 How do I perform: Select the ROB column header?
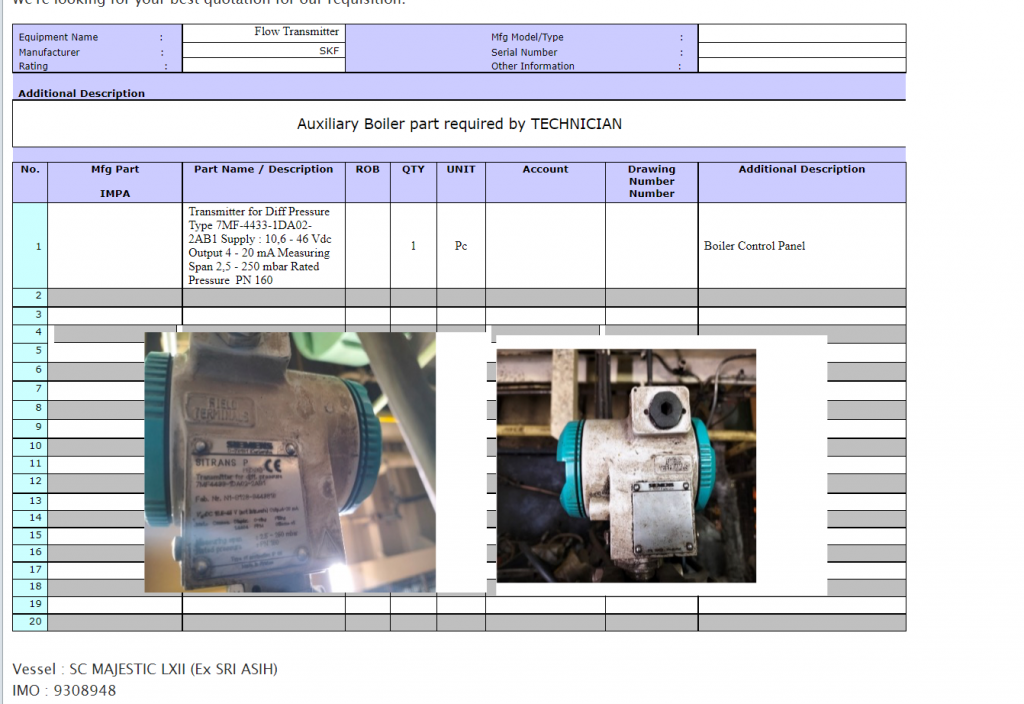coord(367,170)
